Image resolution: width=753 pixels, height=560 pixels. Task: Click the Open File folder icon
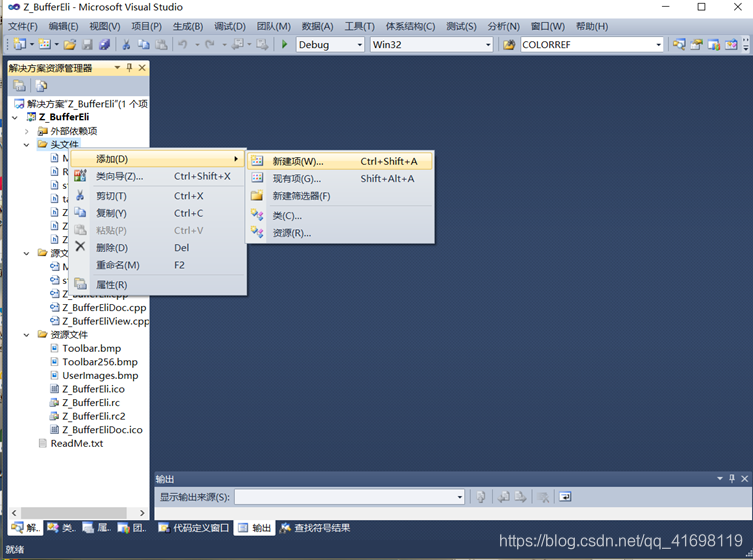click(x=70, y=45)
